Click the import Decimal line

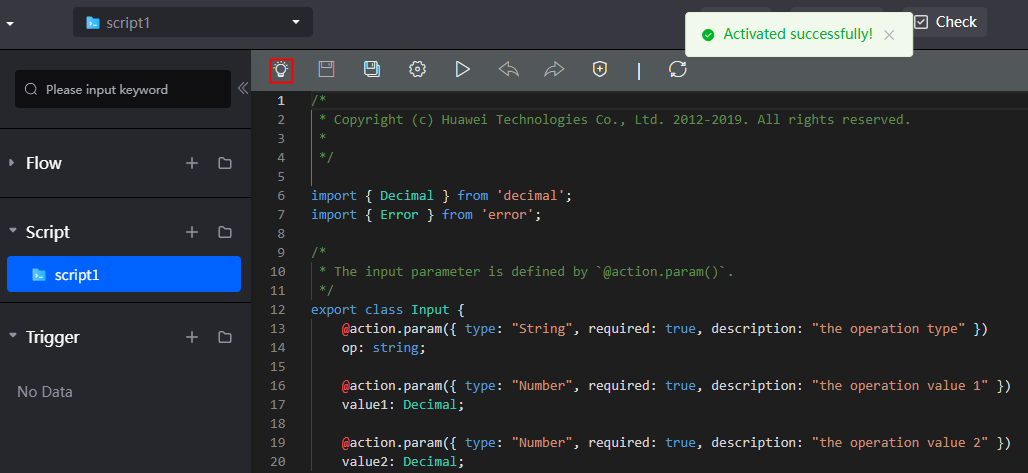click(x=442, y=195)
